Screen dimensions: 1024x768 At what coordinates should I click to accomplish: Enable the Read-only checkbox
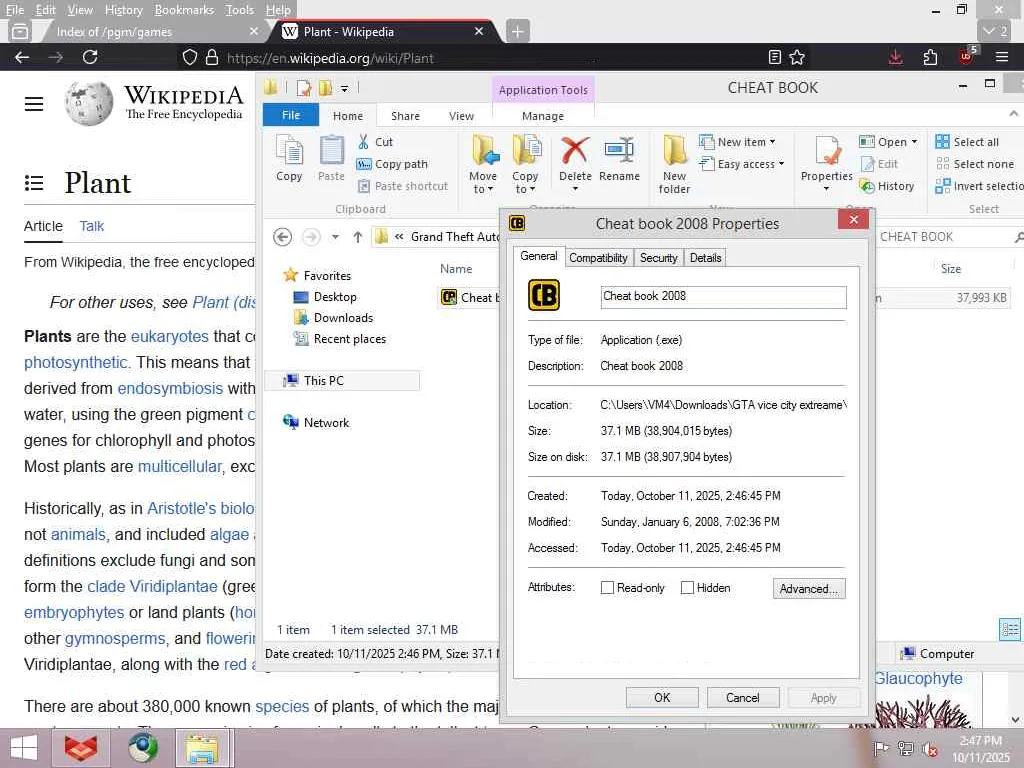point(607,588)
